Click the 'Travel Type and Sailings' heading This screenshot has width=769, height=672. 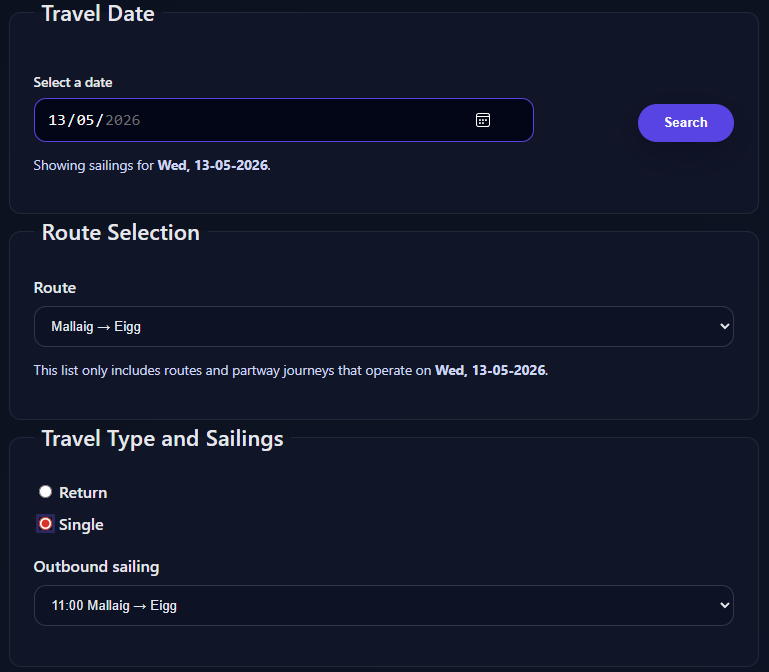162,439
